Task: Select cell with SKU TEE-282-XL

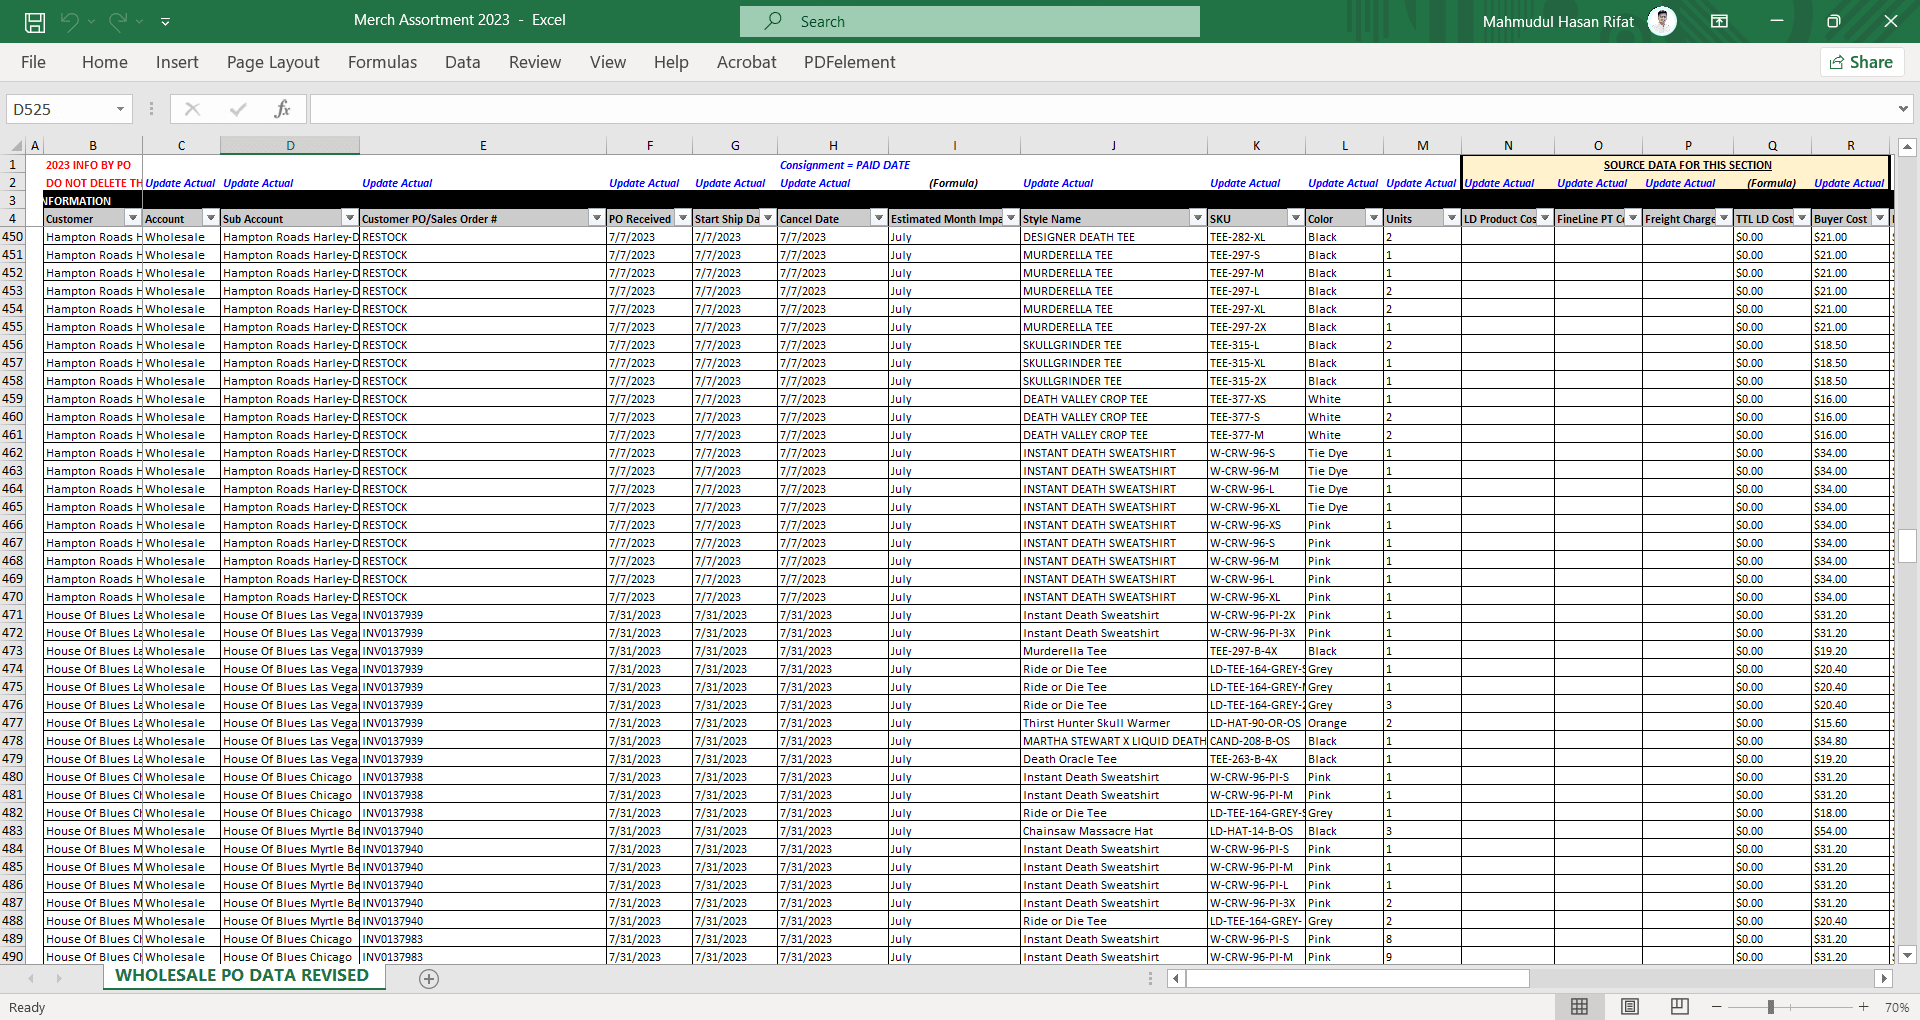Action: (1256, 237)
